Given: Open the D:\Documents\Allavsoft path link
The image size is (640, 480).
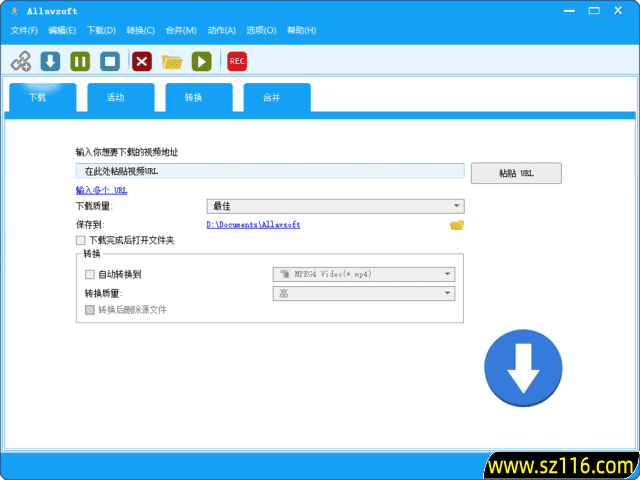Looking at the screenshot, I should point(253,225).
